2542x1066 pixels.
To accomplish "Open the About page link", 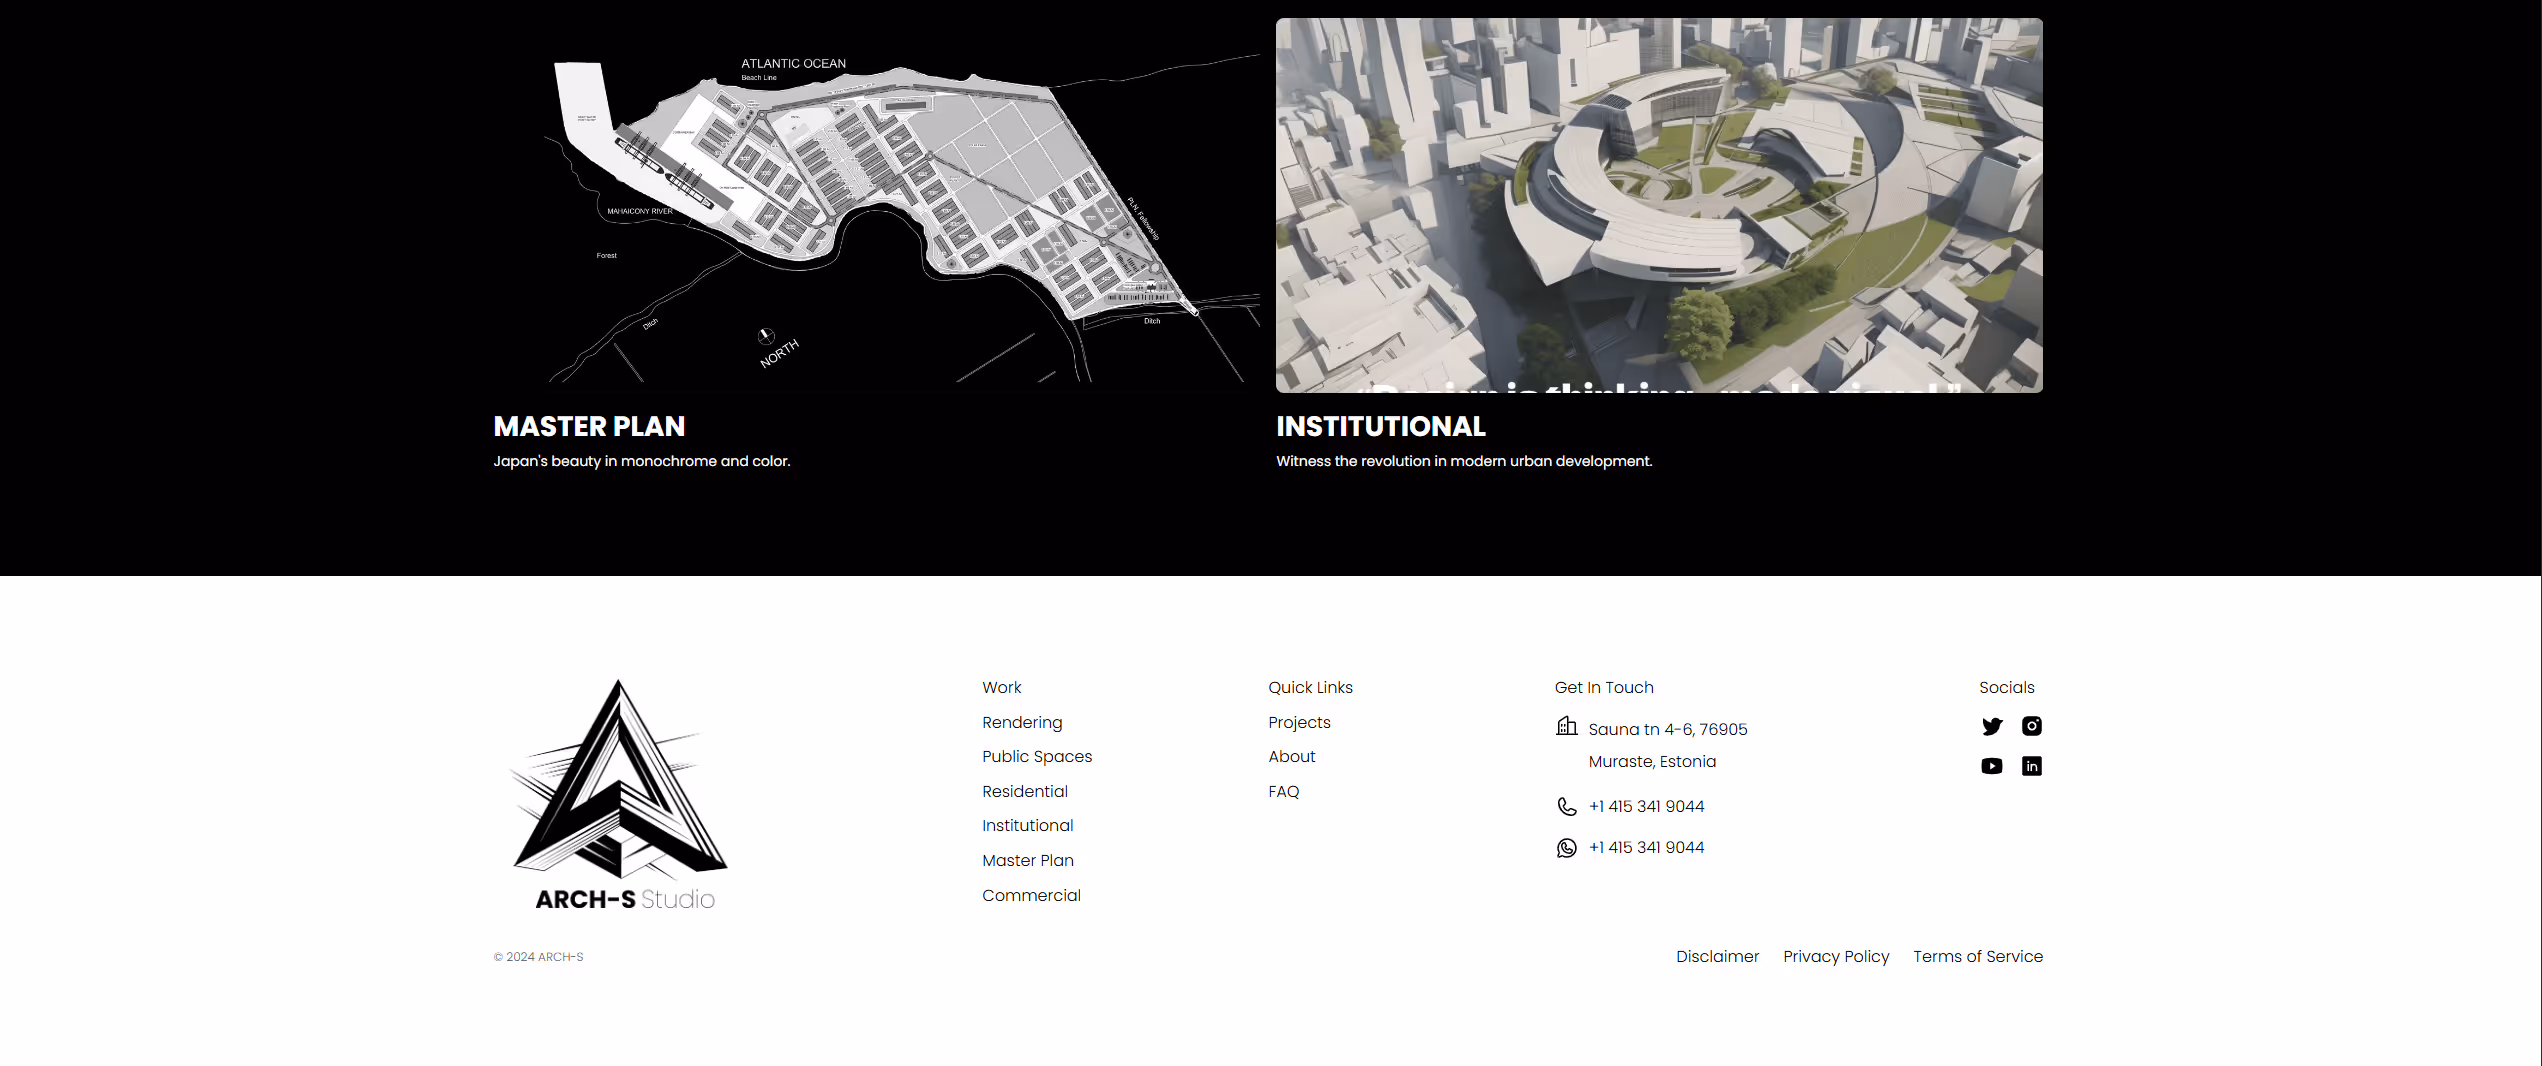I will pos(1292,757).
